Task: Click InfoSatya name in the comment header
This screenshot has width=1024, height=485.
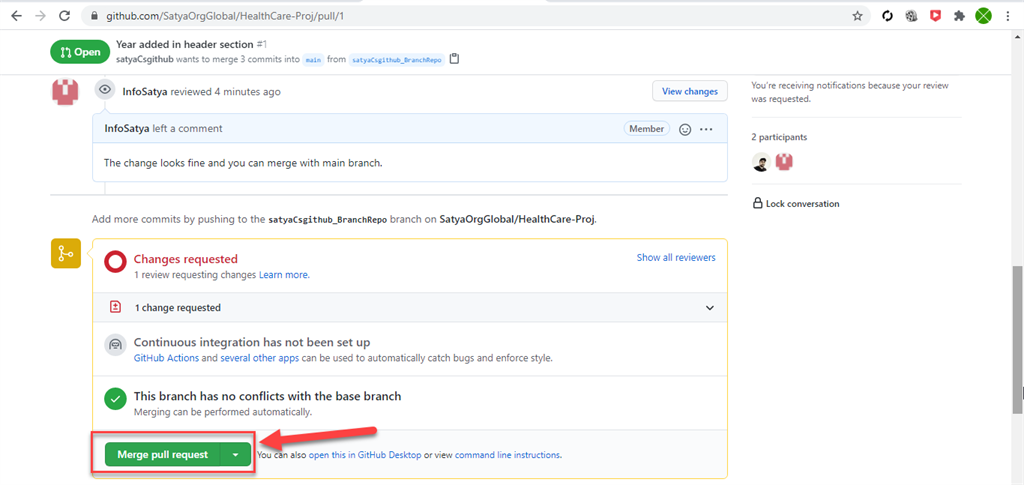Action: [127, 129]
